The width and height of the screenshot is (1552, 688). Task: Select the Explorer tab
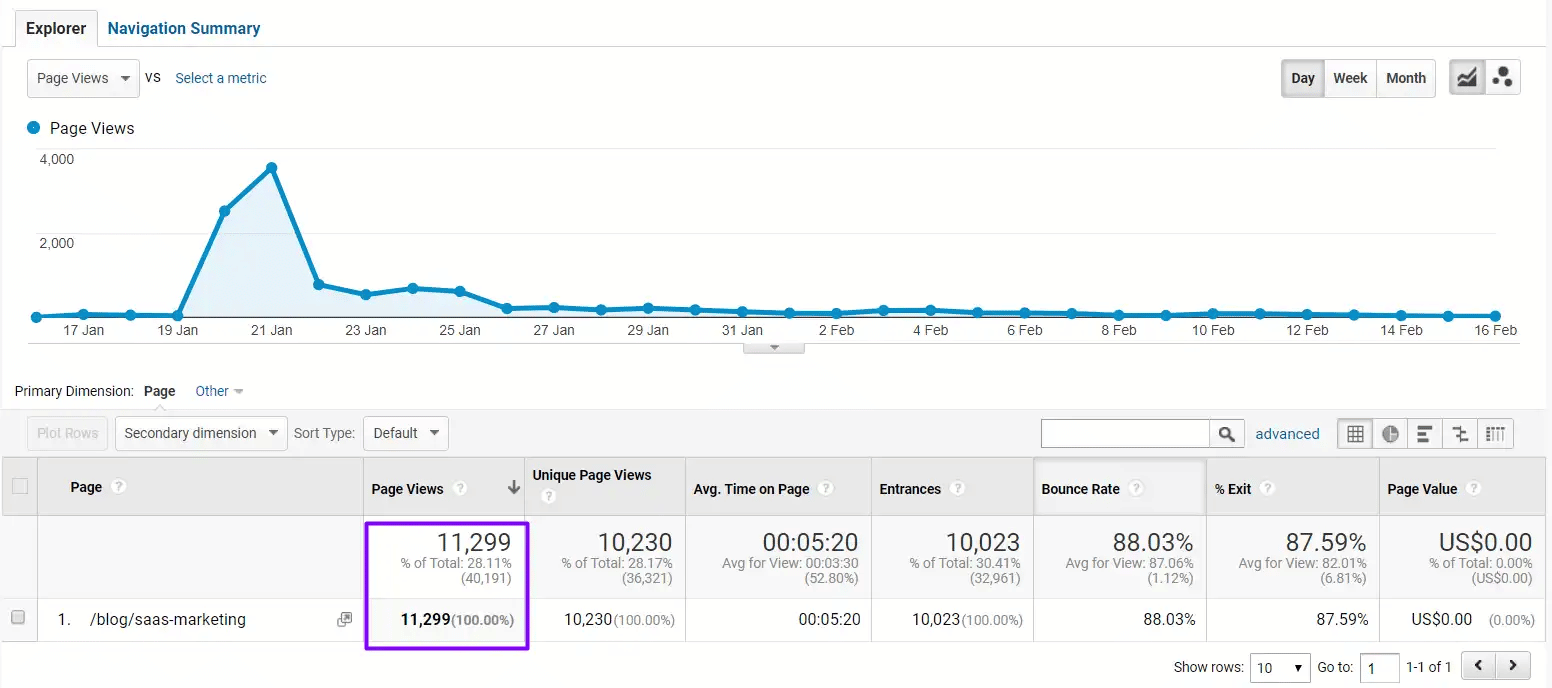point(55,28)
